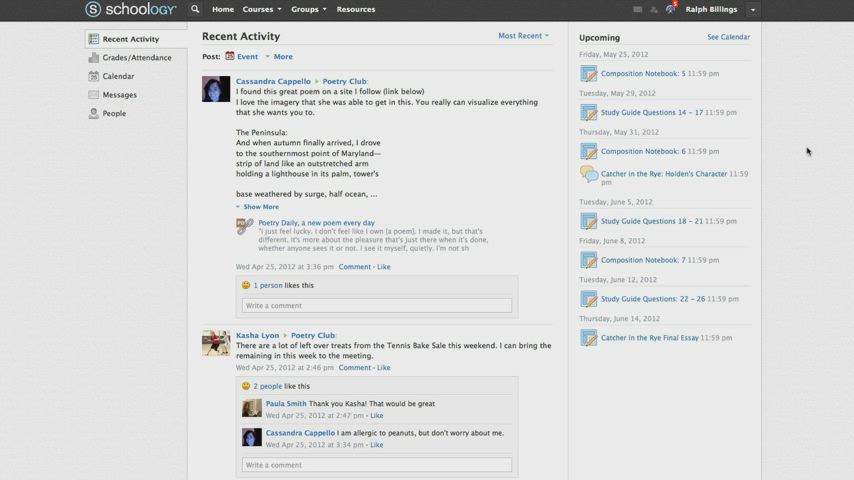Click the Grades/Attendance sidebar icon
Screen dimensions: 854x480
tap(94, 58)
